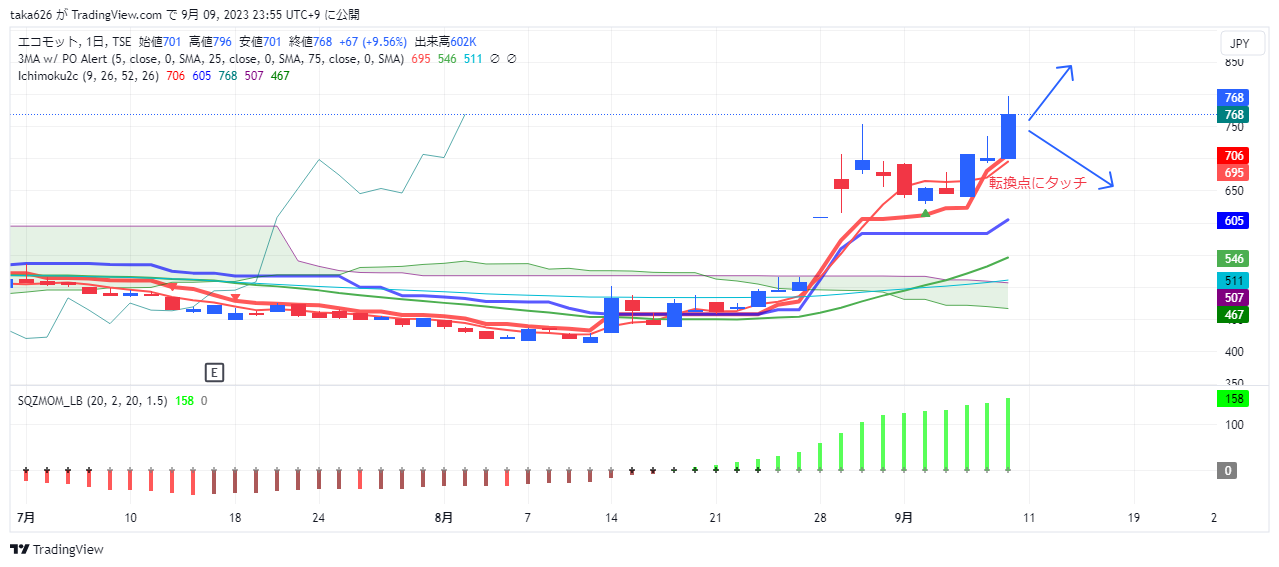Viewport: 1279px width, 567px height.
Task: Click the upward blue arrow drawing
Action: pyautogui.click(x=1052, y=91)
